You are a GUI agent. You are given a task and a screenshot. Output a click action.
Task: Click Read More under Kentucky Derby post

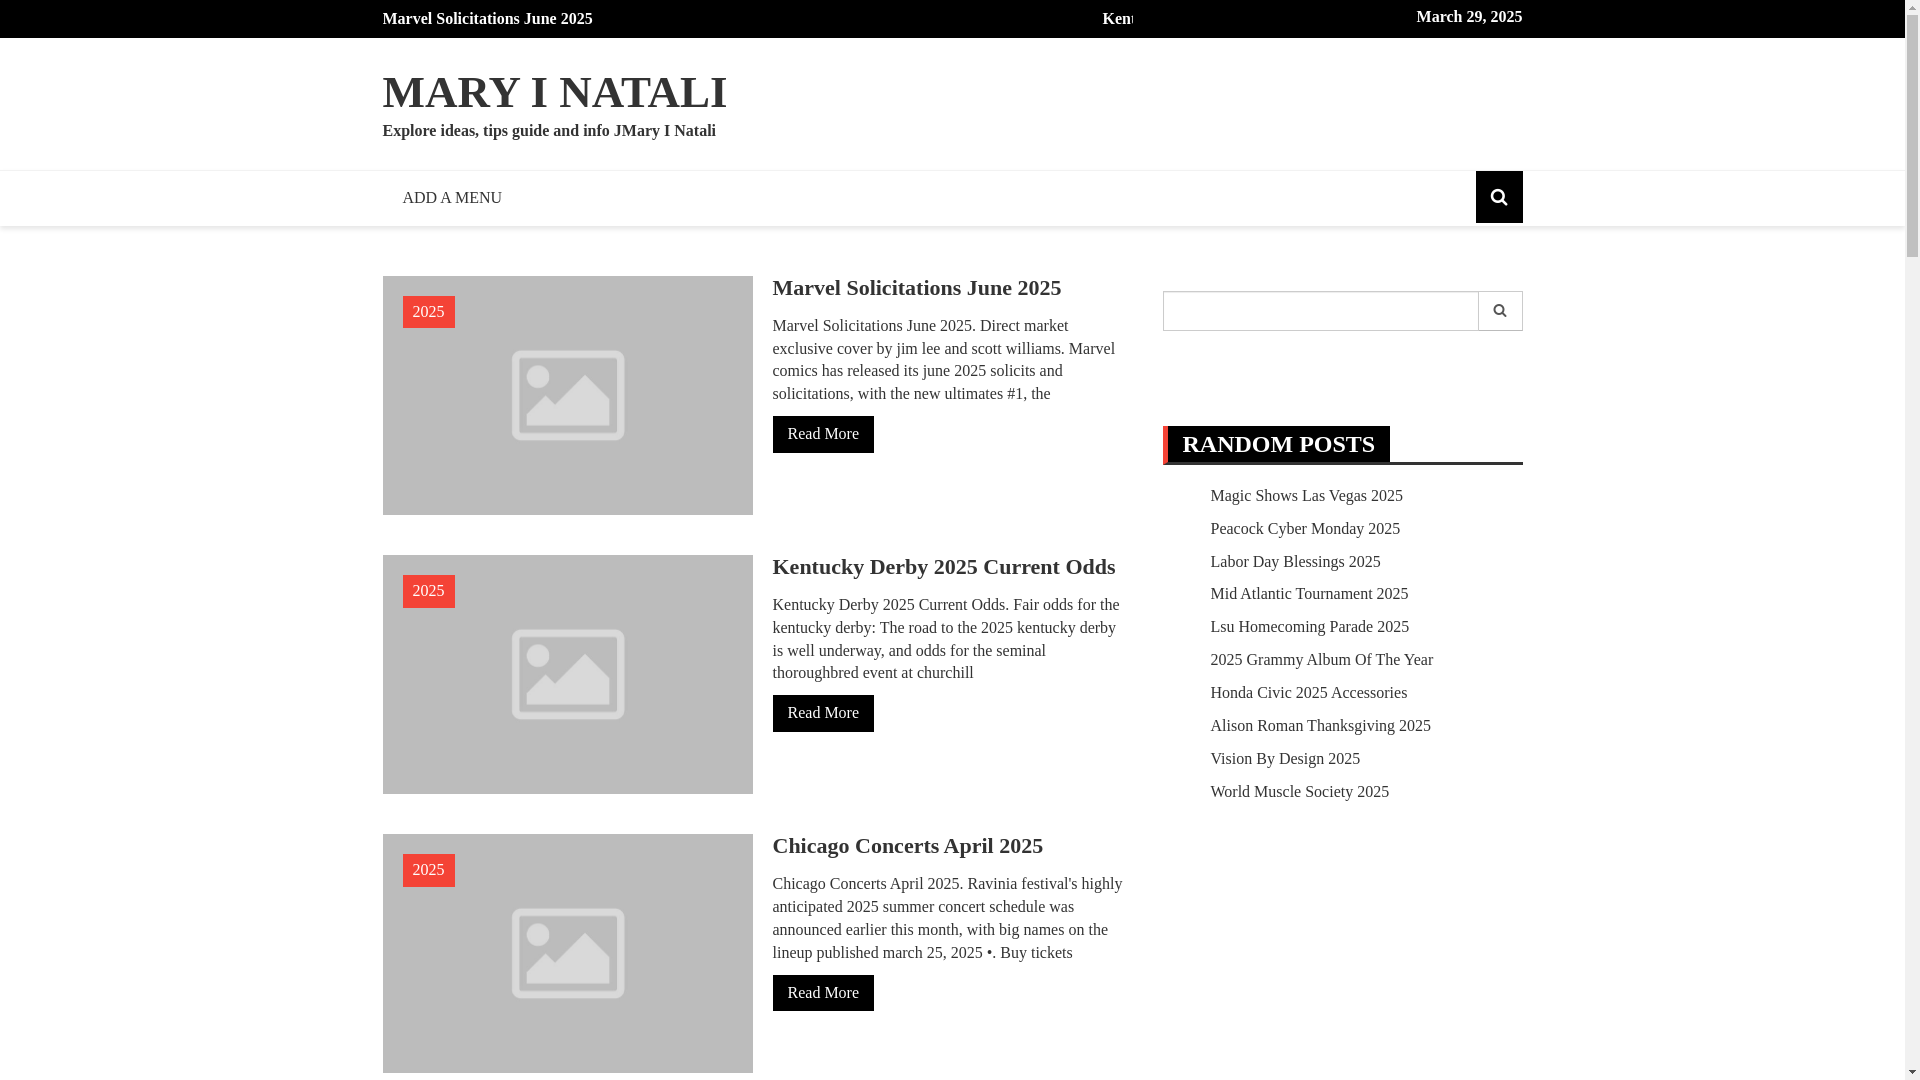coord(822,713)
